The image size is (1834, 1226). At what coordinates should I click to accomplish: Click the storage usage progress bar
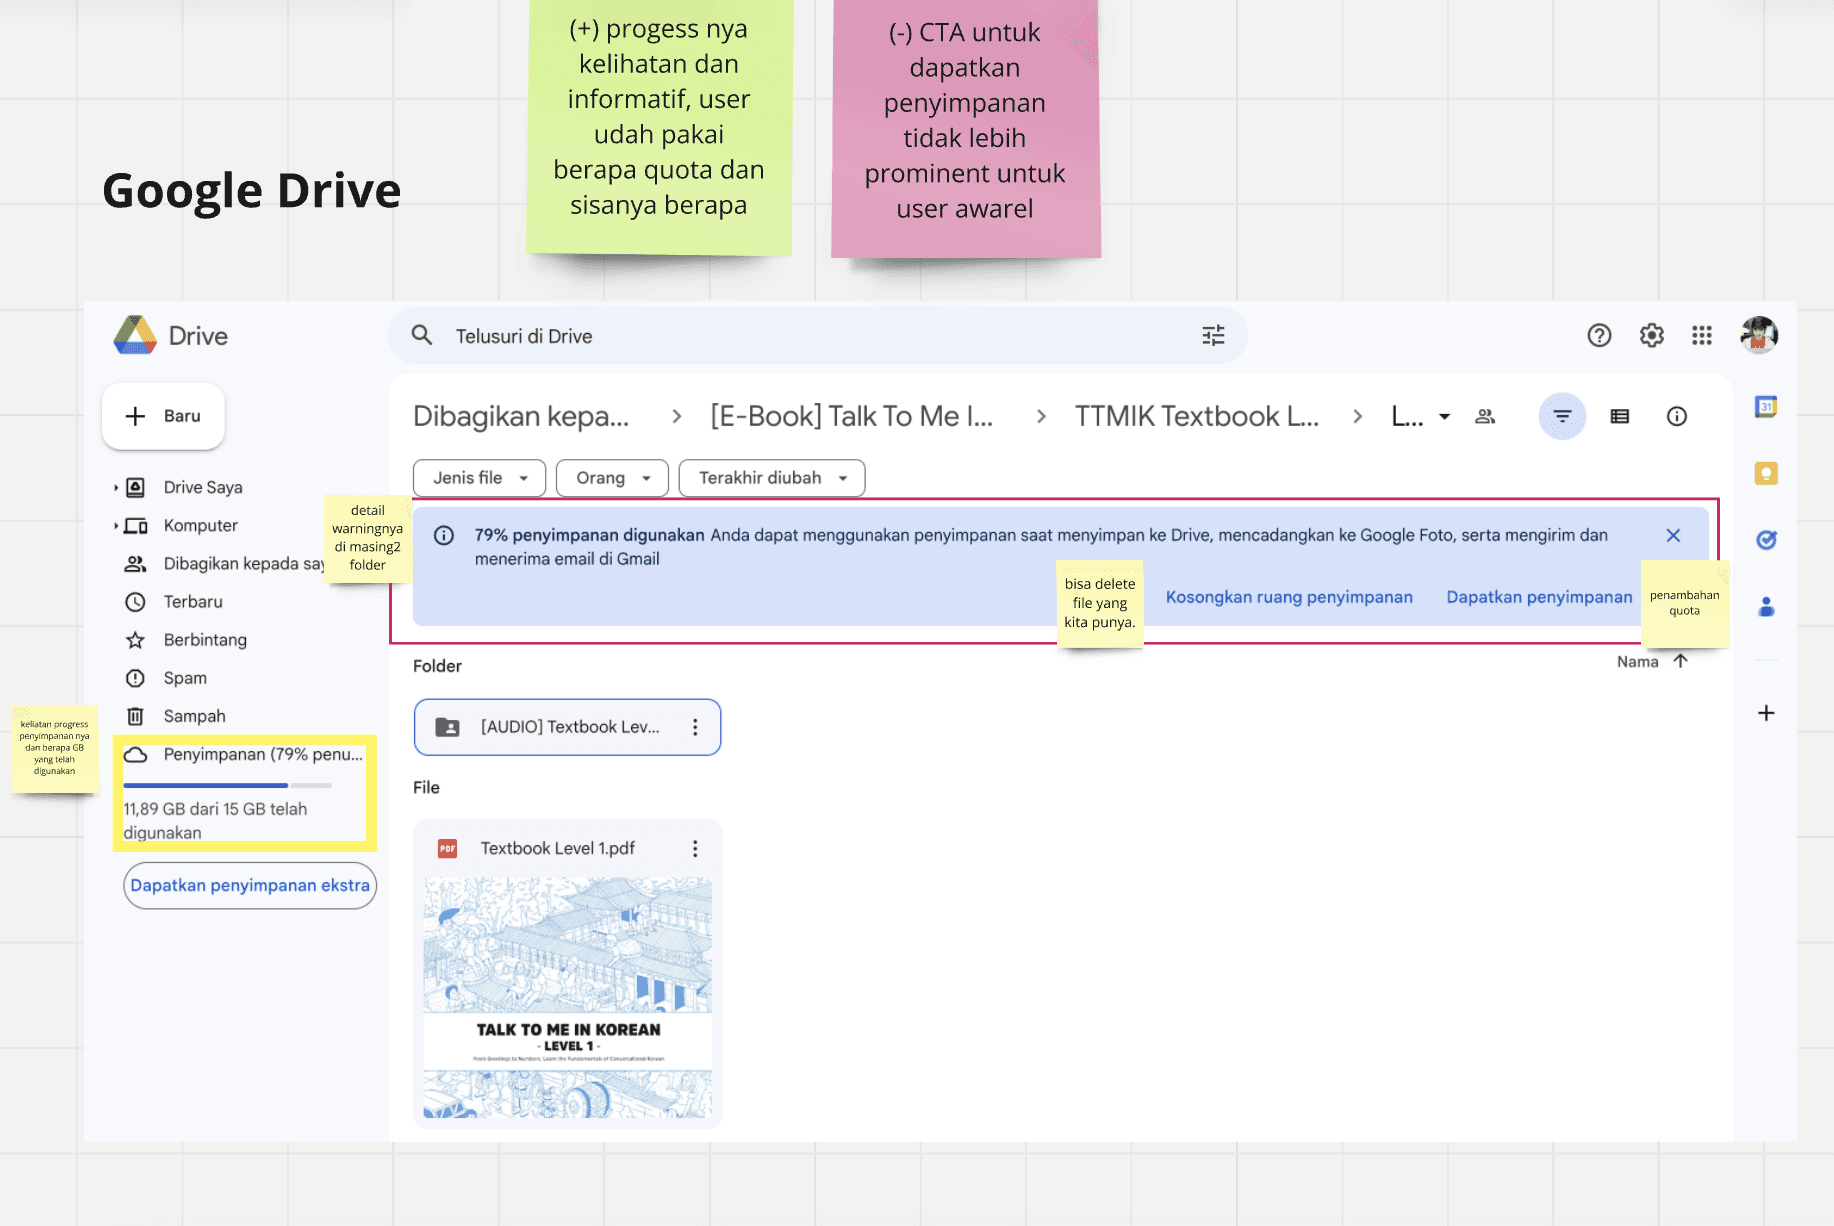tap(227, 785)
